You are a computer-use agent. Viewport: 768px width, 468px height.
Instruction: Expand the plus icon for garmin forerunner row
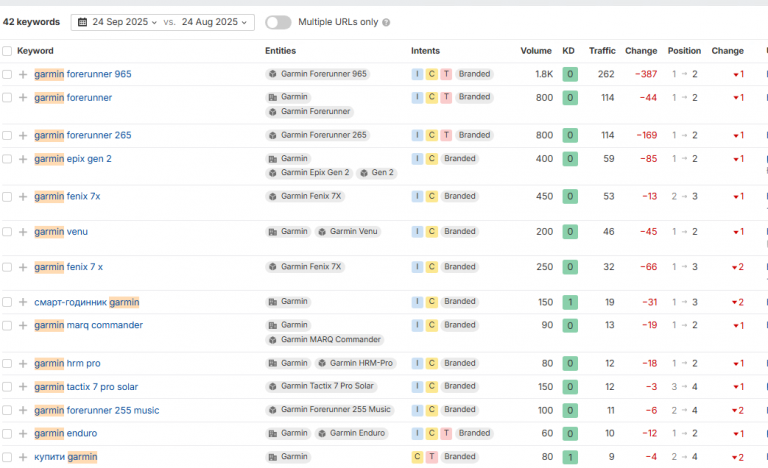tap(23, 98)
